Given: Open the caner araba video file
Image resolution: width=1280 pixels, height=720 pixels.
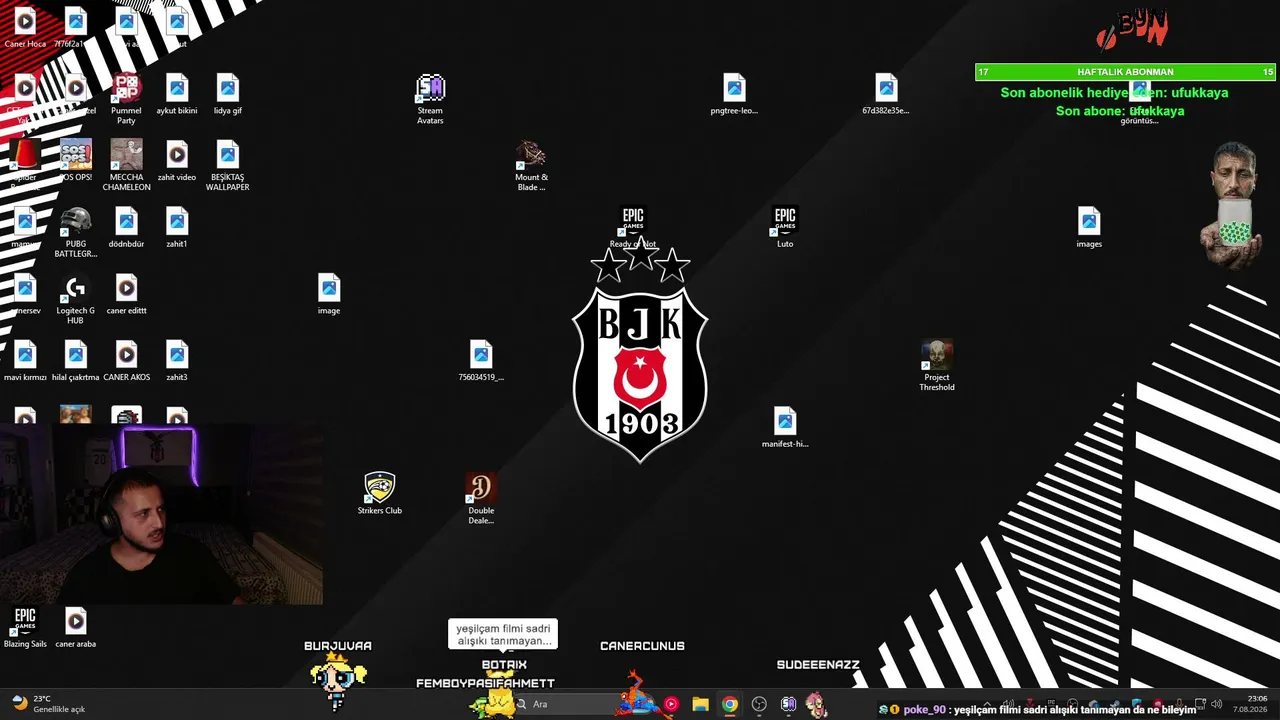Looking at the screenshot, I should tap(76, 627).
